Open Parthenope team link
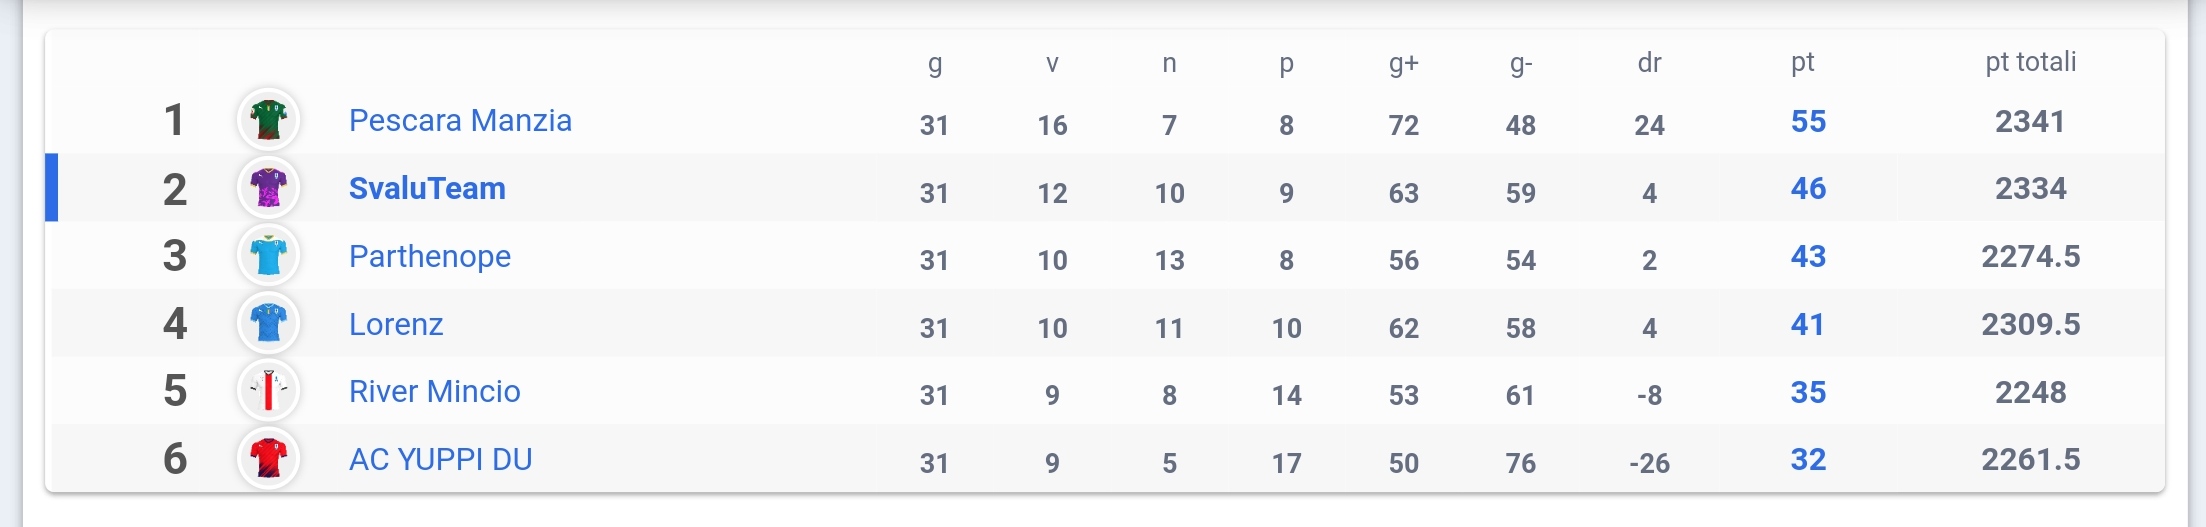Screen dimensions: 2206x527 coord(429,257)
